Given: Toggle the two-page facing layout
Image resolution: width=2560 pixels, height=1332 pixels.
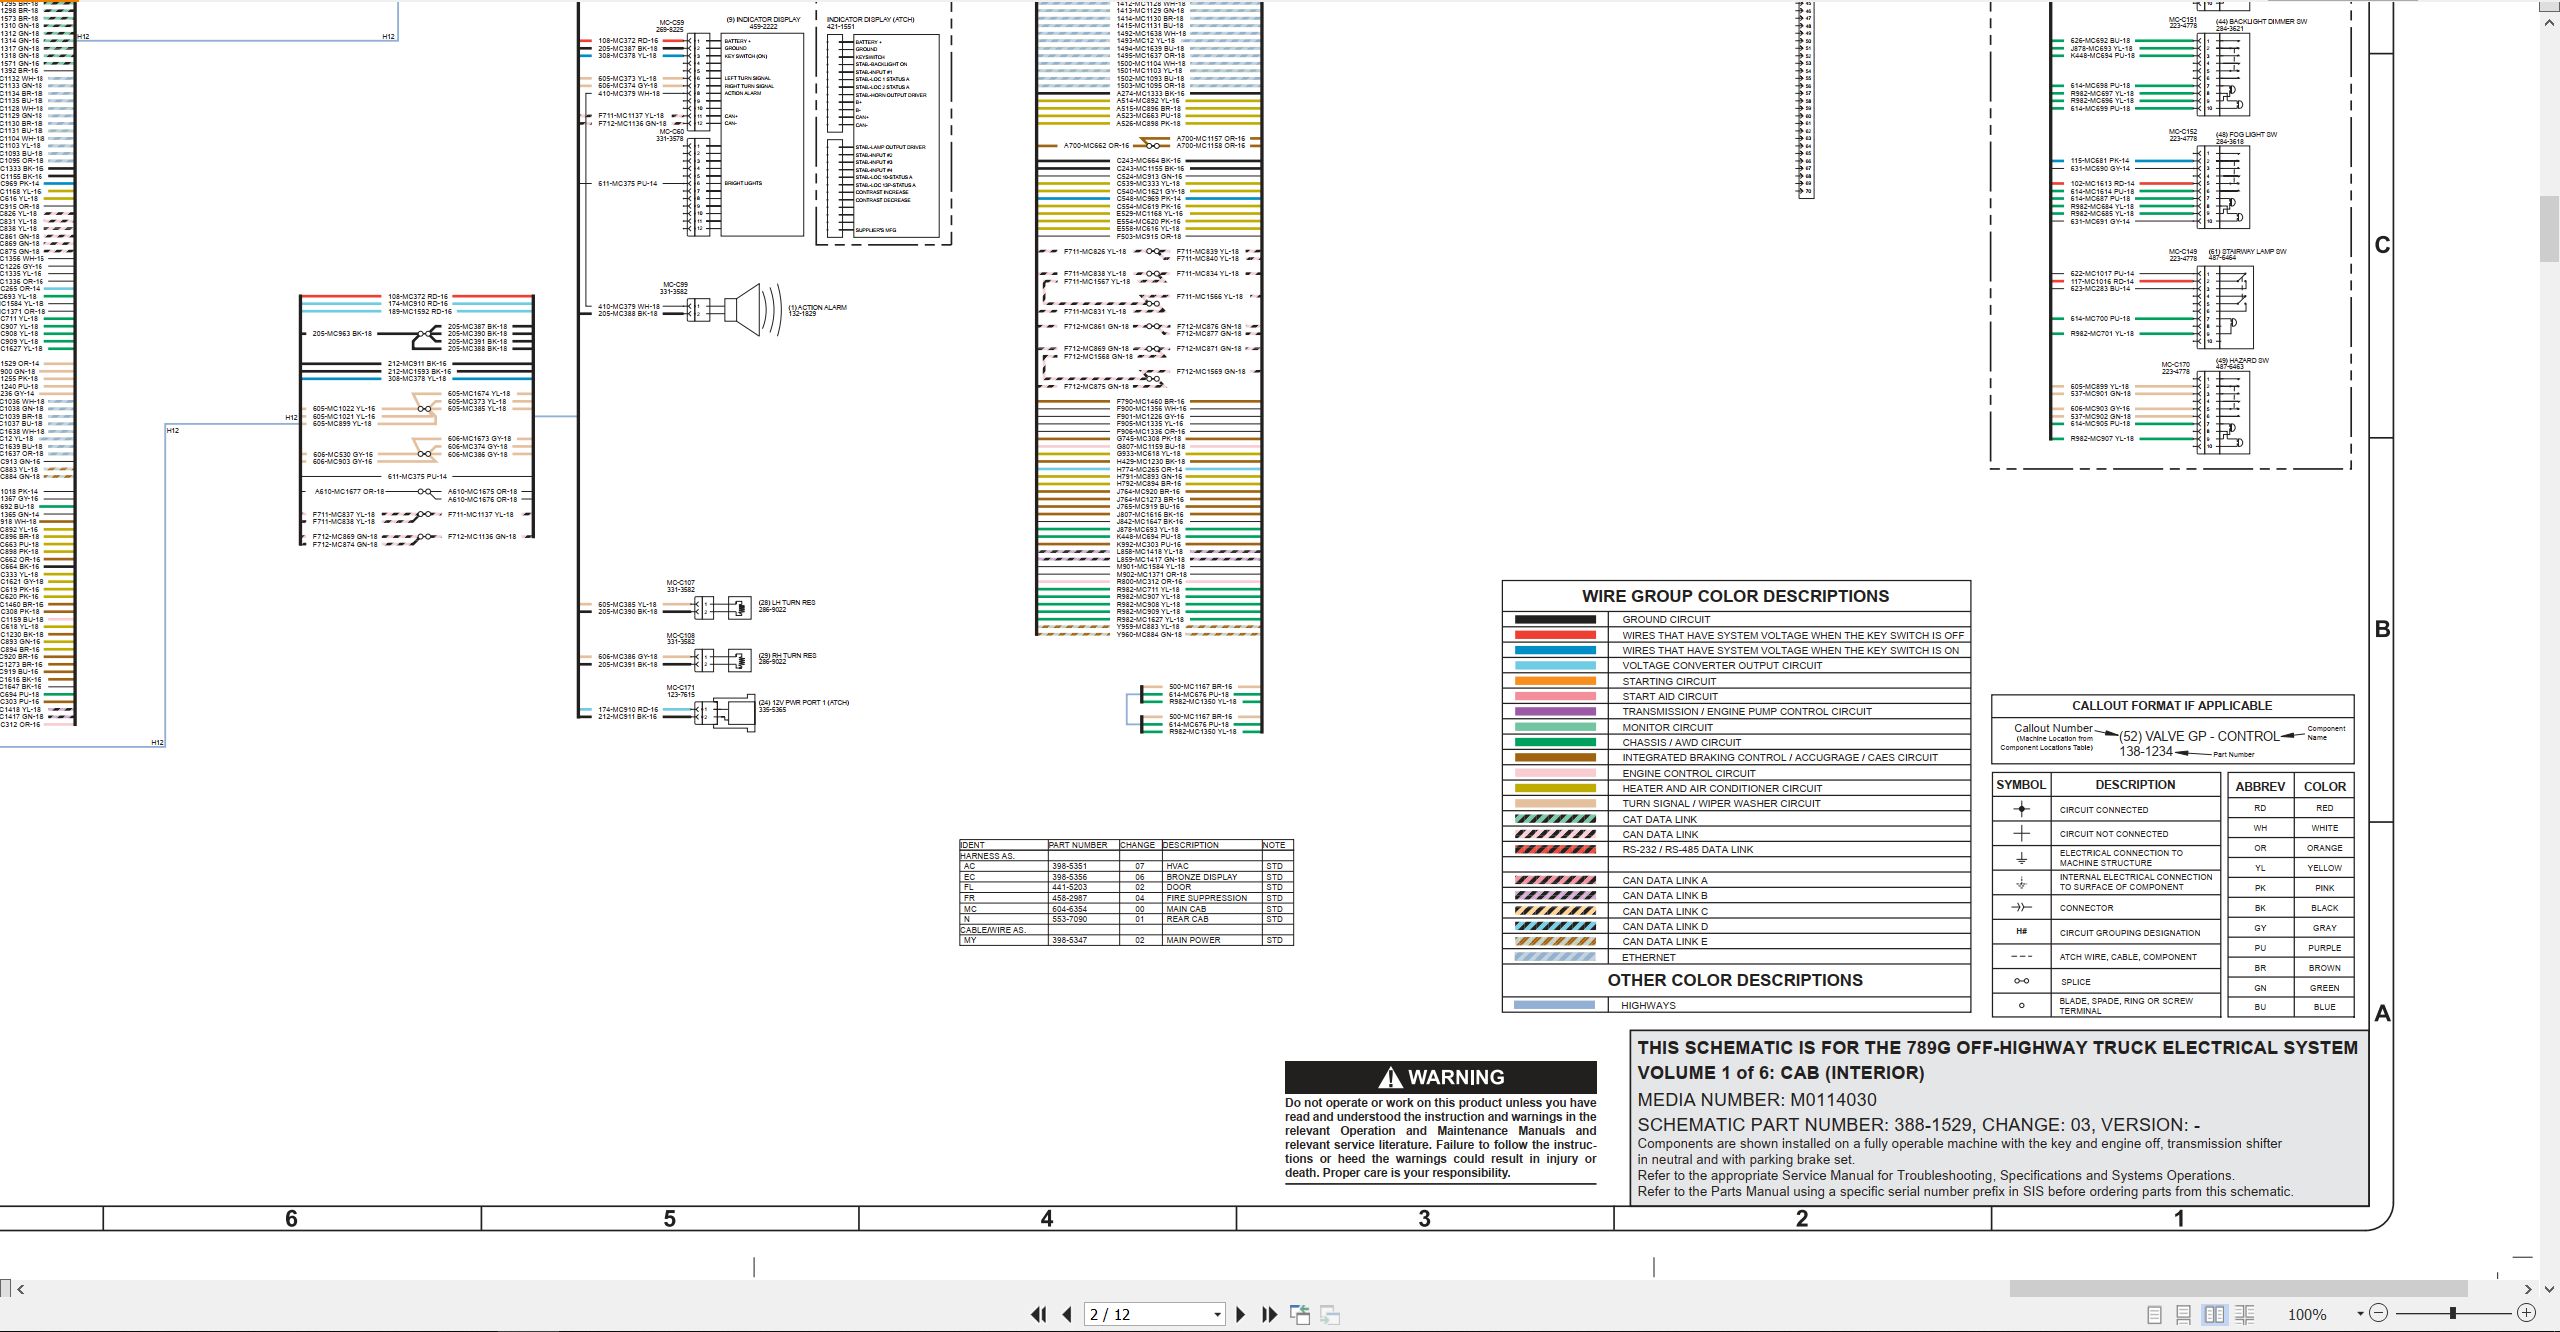Looking at the screenshot, I should click(x=2214, y=1314).
